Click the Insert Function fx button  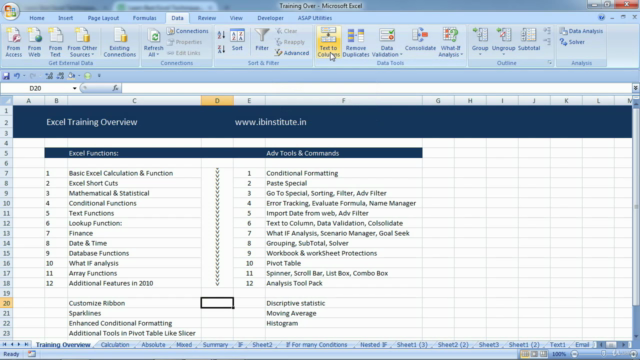click(x=116, y=88)
